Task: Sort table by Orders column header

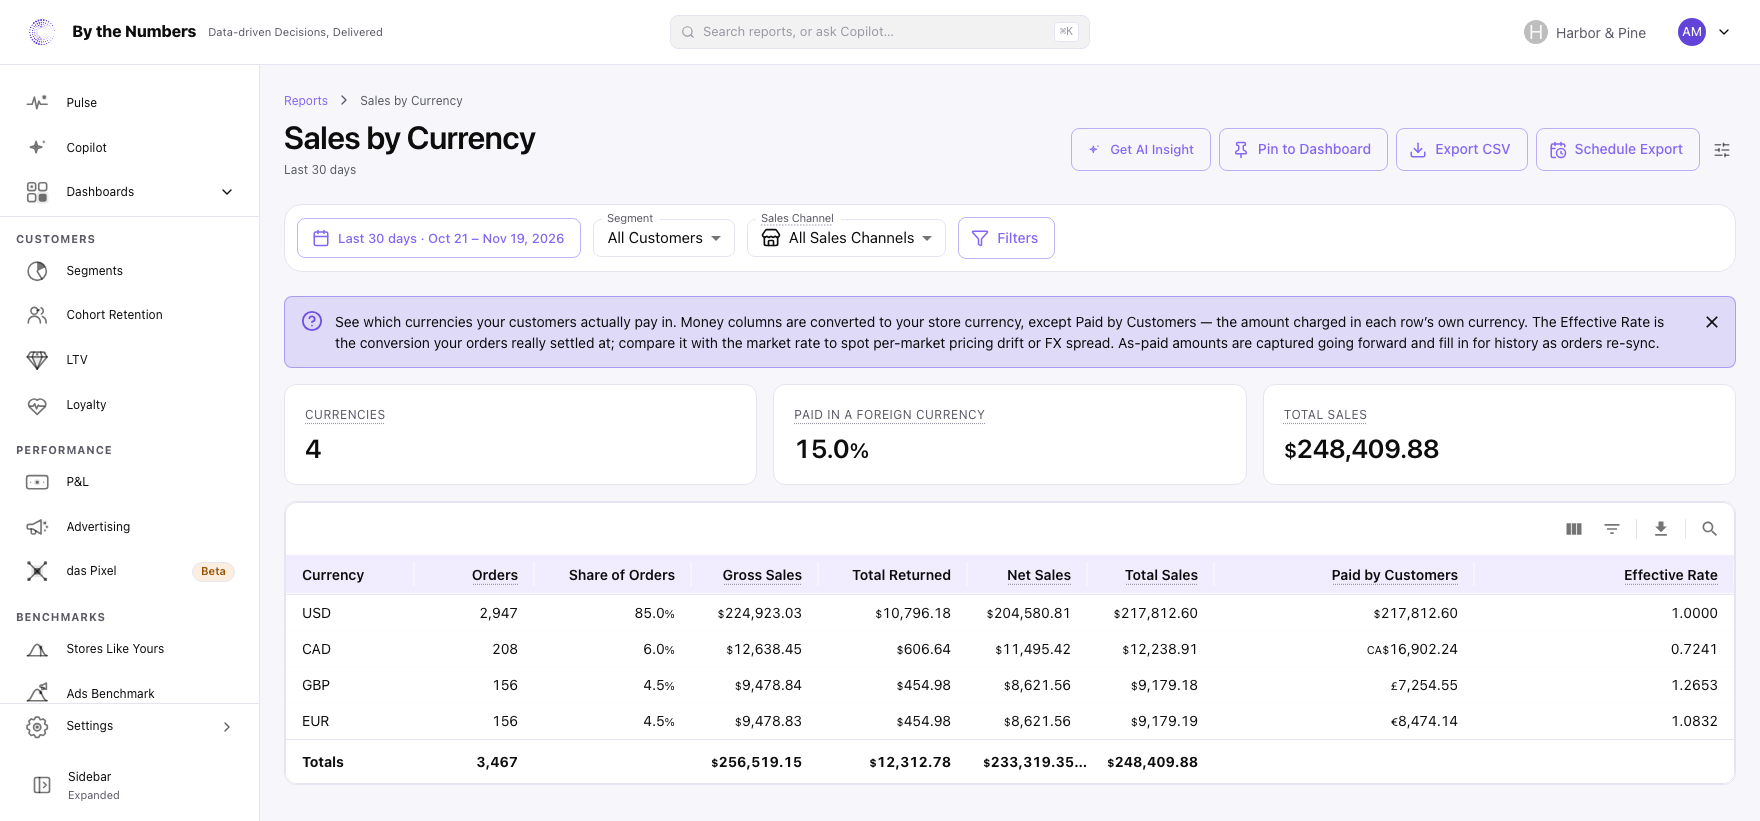Action: 495,575
